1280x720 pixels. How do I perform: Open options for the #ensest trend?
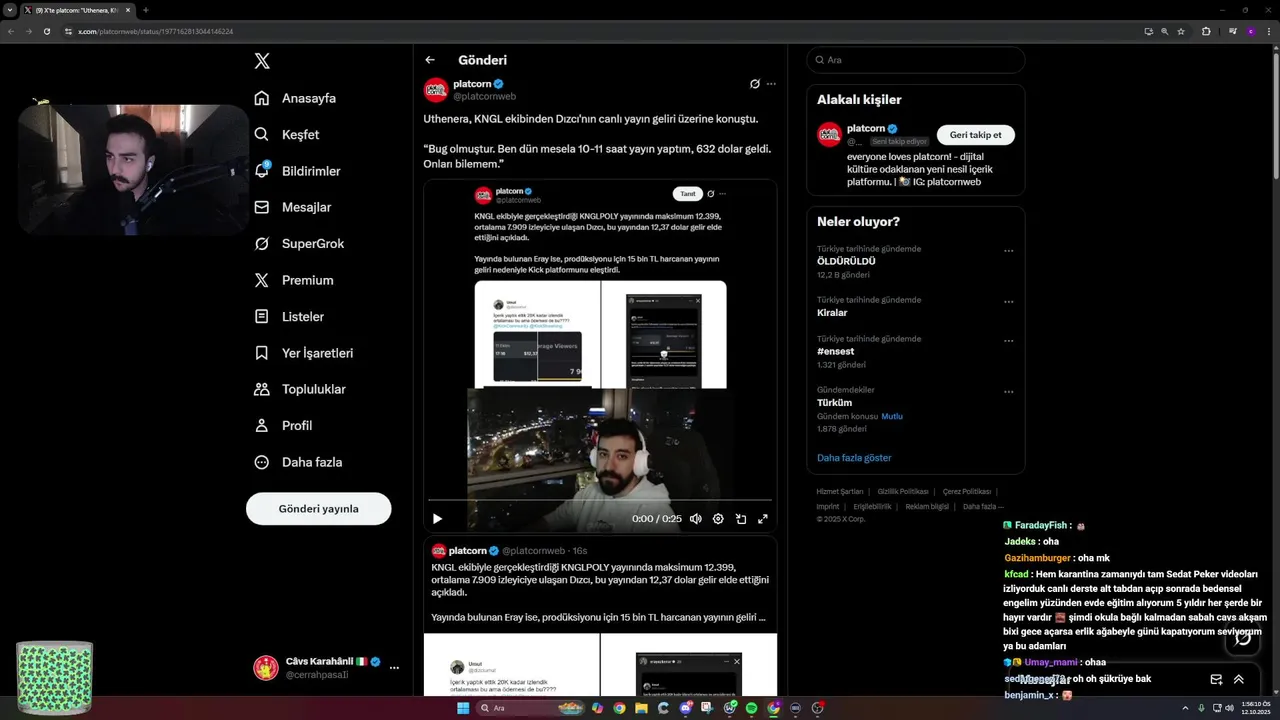[1008, 340]
